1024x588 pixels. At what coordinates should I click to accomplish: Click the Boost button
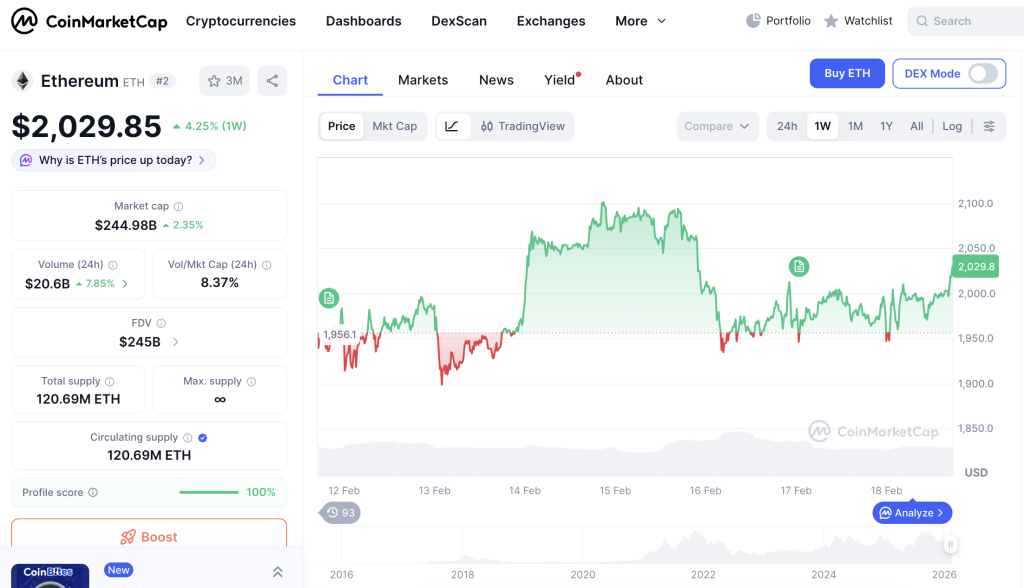pos(149,536)
